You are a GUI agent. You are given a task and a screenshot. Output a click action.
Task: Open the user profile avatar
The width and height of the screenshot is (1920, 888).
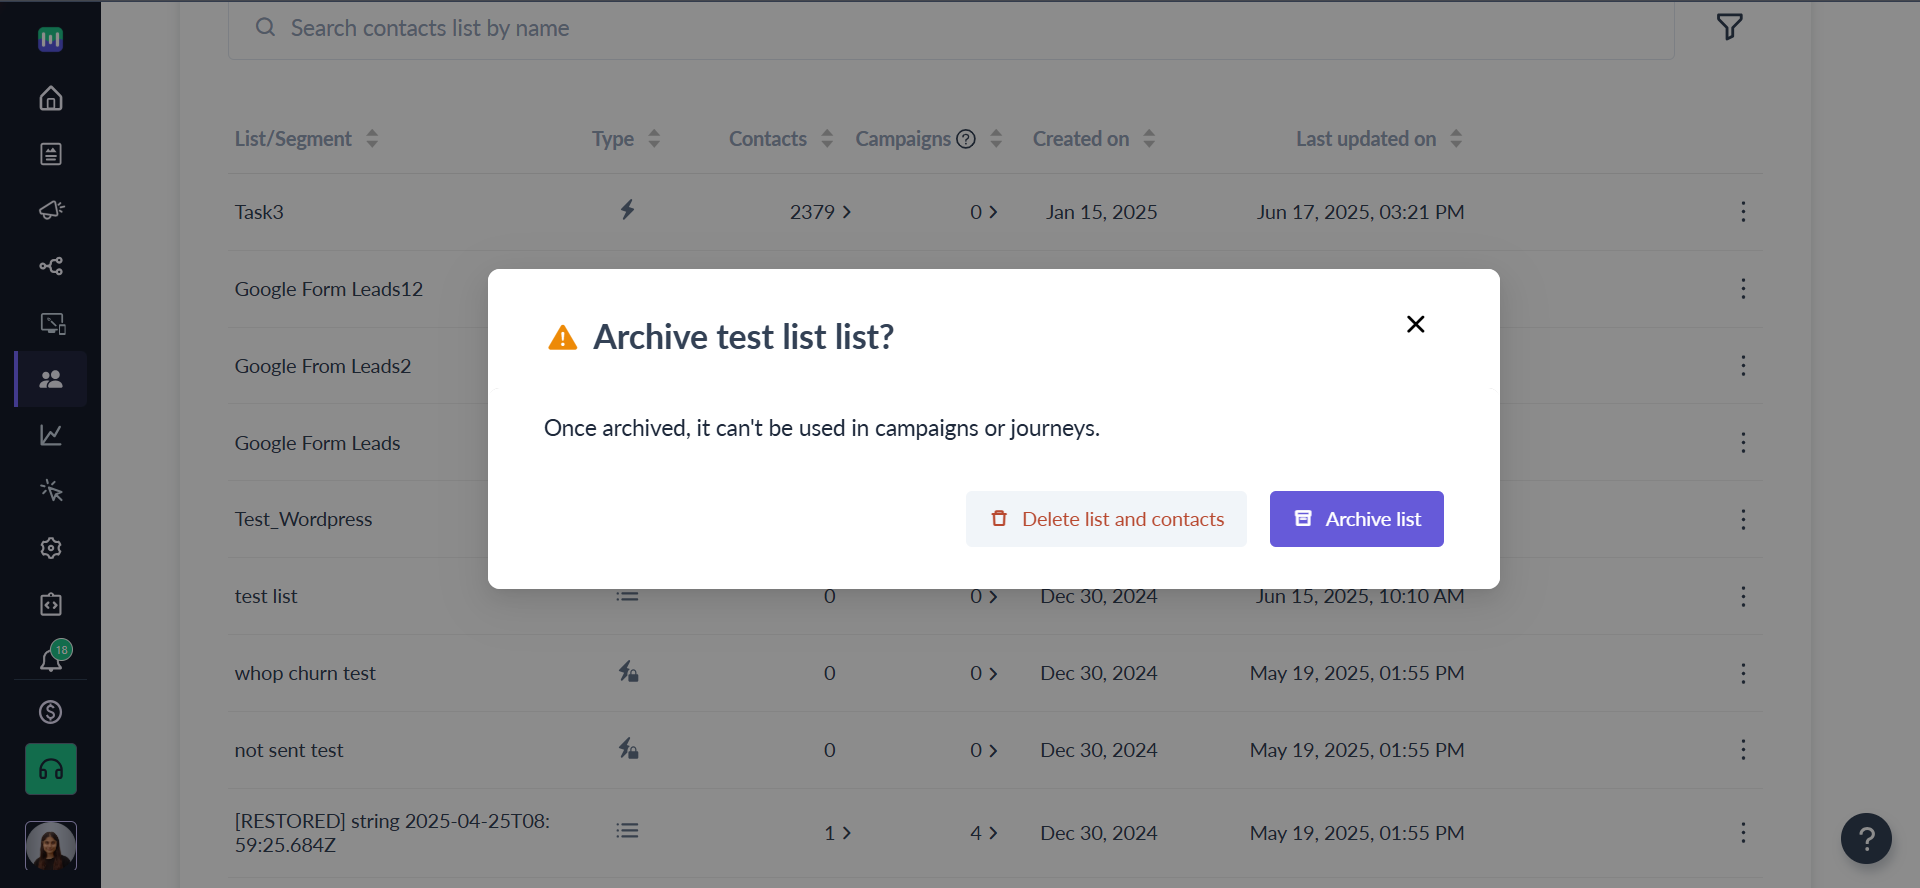click(x=51, y=847)
